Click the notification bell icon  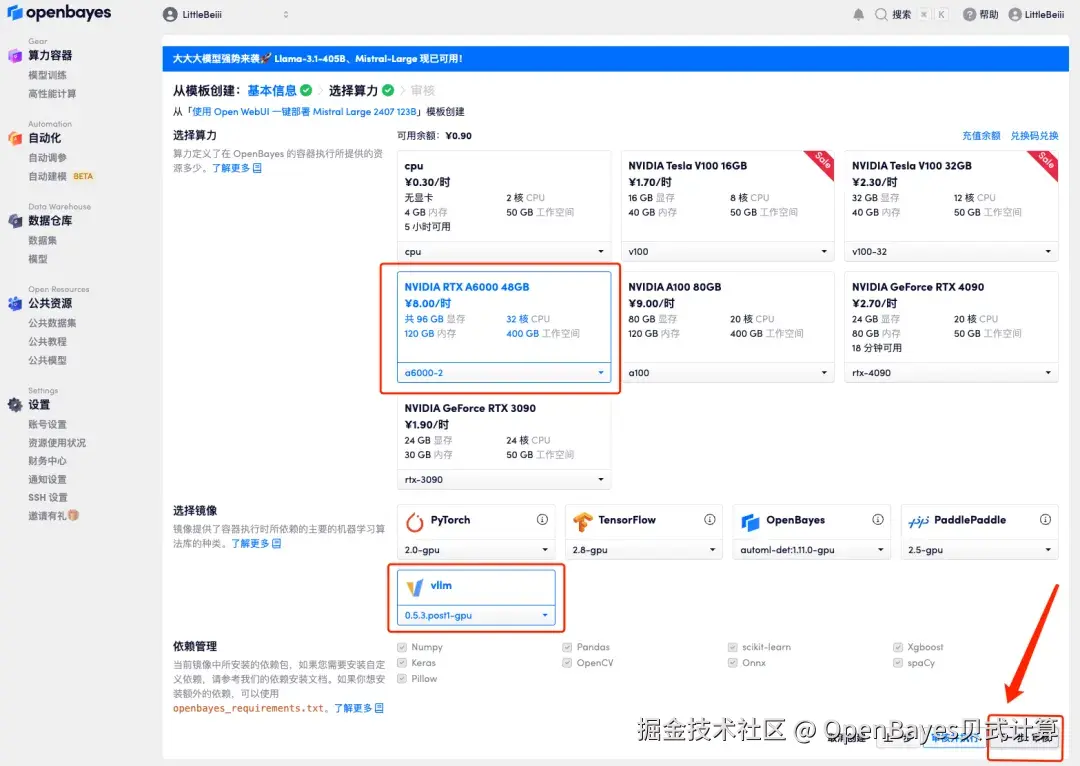860,14
